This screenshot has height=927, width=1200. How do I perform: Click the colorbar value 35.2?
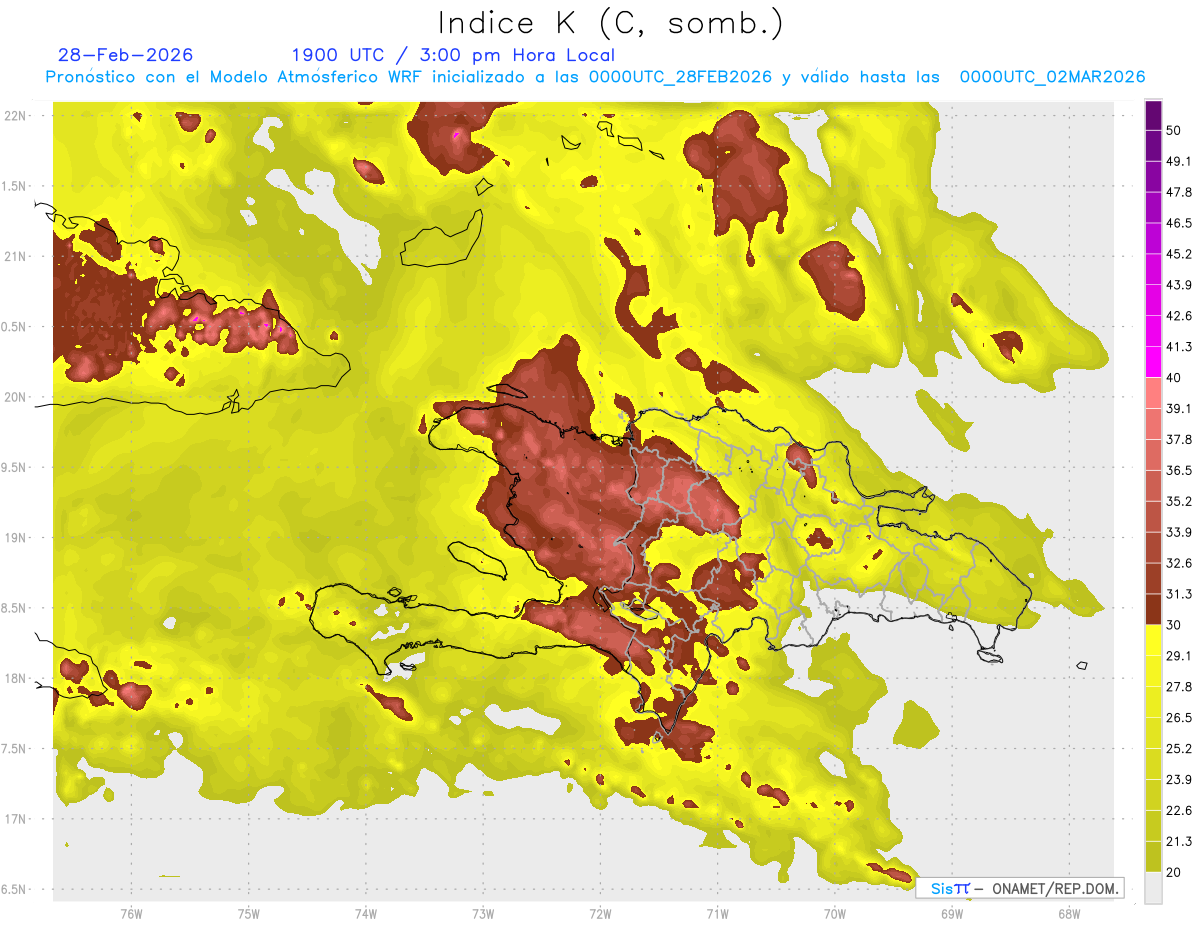[x=1180, y=501]
